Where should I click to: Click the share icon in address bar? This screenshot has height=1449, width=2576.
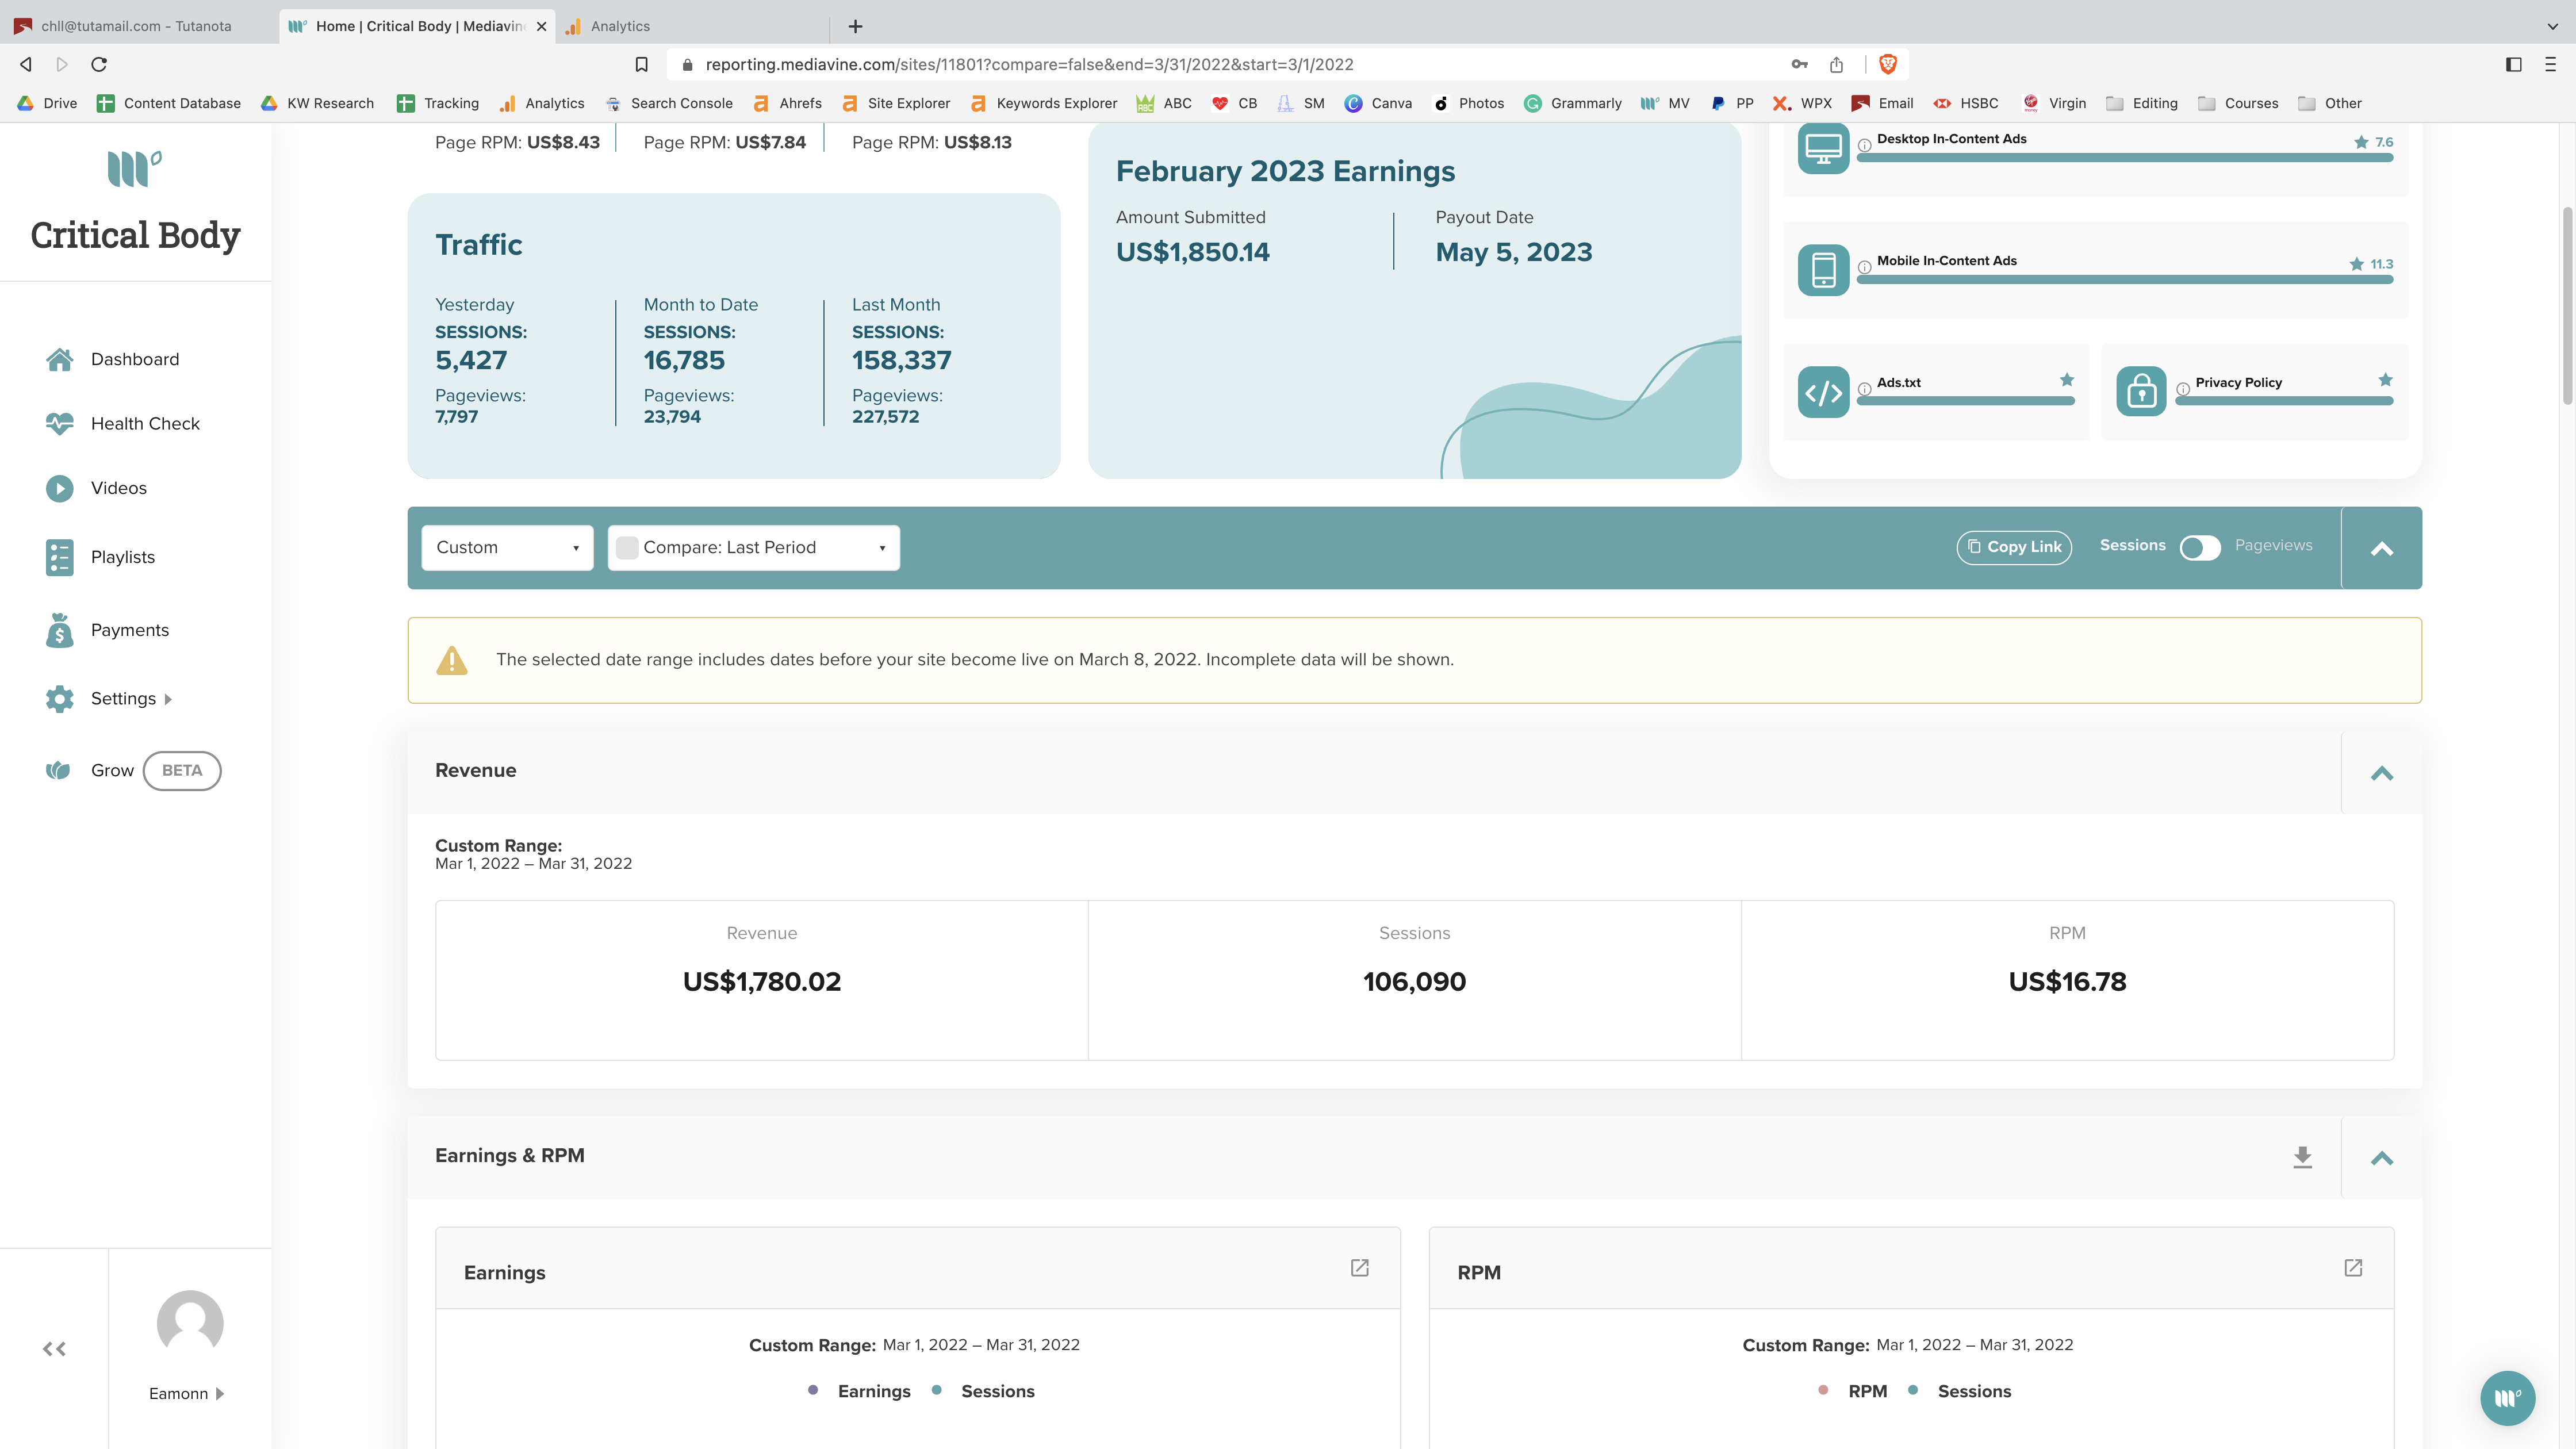pyautogui.click(x=1836, y=64)
